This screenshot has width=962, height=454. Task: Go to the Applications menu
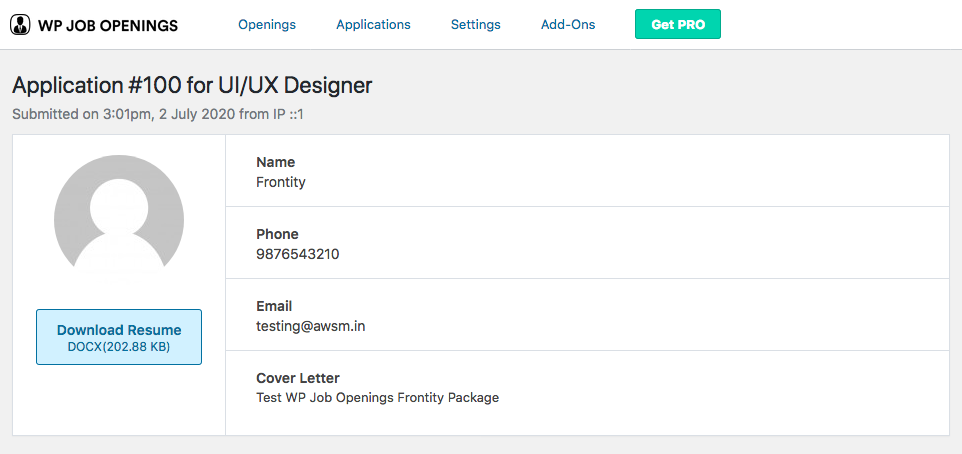373,24
